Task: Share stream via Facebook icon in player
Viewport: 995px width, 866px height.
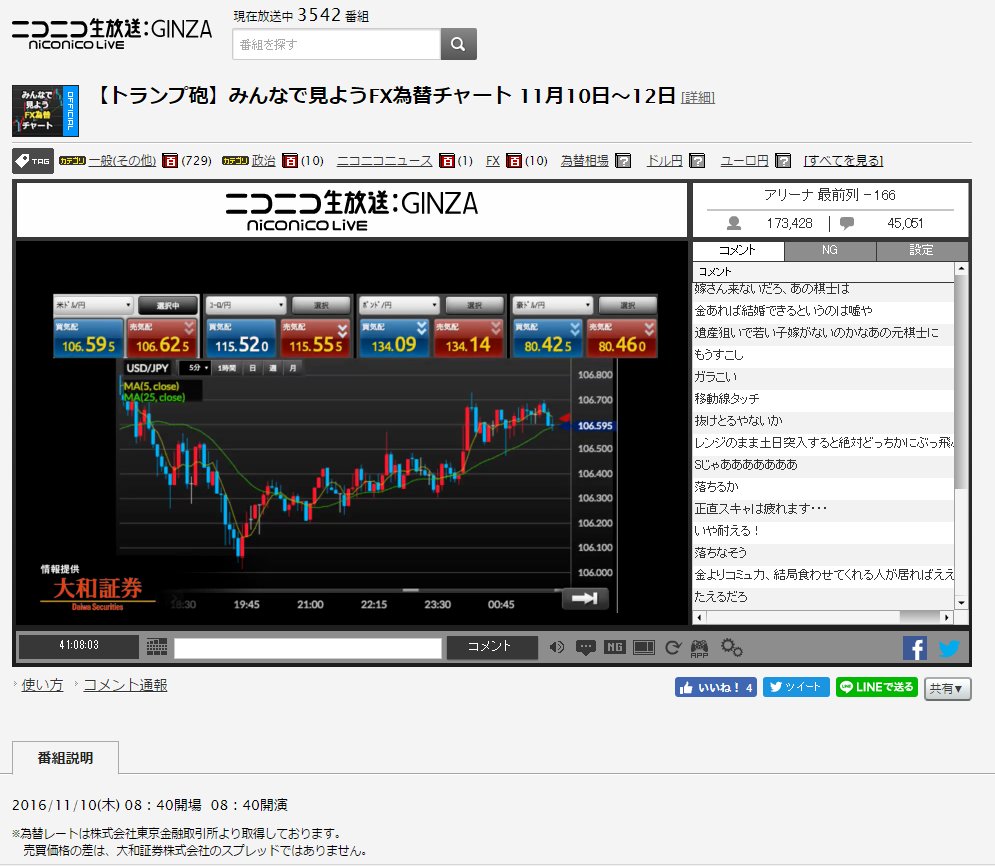Action: click(x=914, y=648)
